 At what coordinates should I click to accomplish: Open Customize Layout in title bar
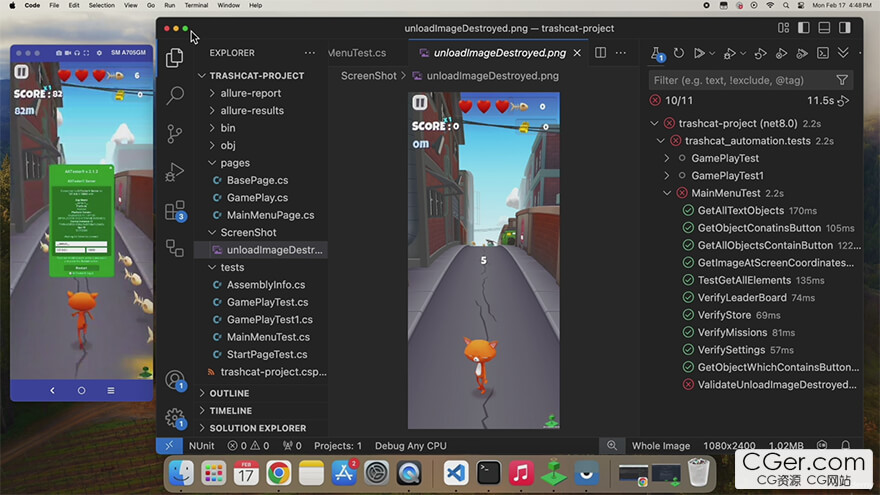(x=783, y=28)
